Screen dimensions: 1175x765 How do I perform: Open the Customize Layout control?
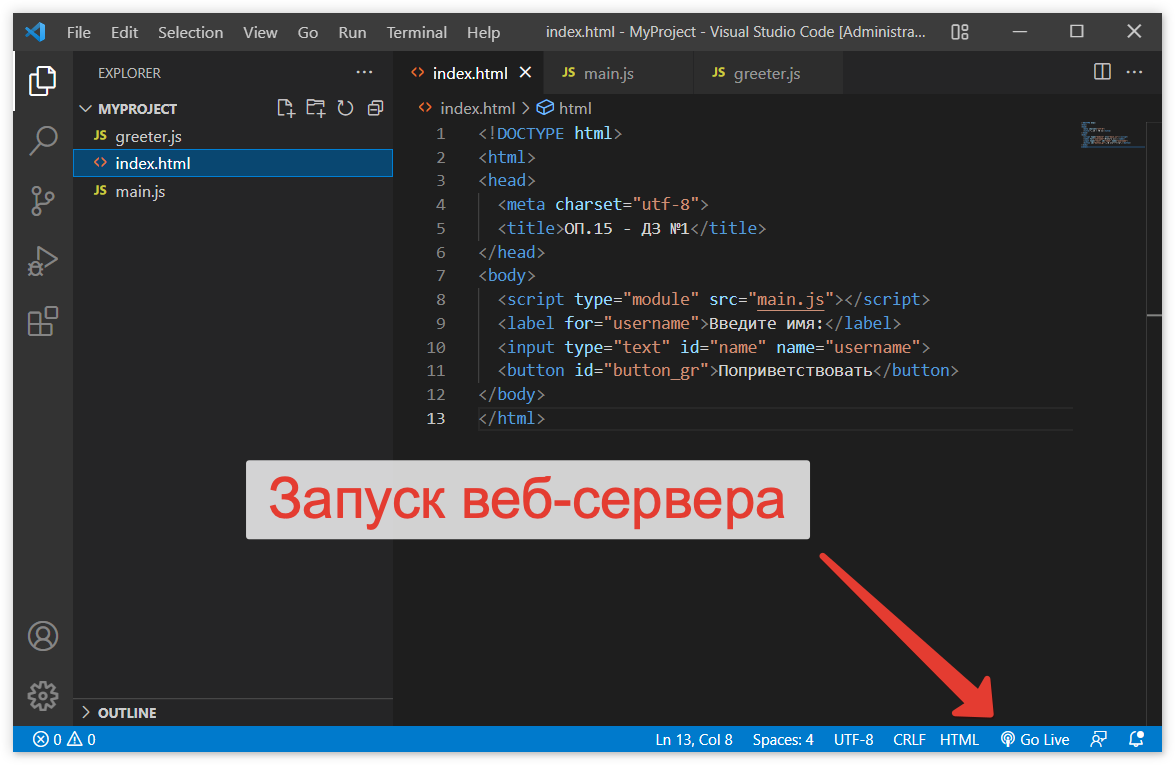click(960, 32)
